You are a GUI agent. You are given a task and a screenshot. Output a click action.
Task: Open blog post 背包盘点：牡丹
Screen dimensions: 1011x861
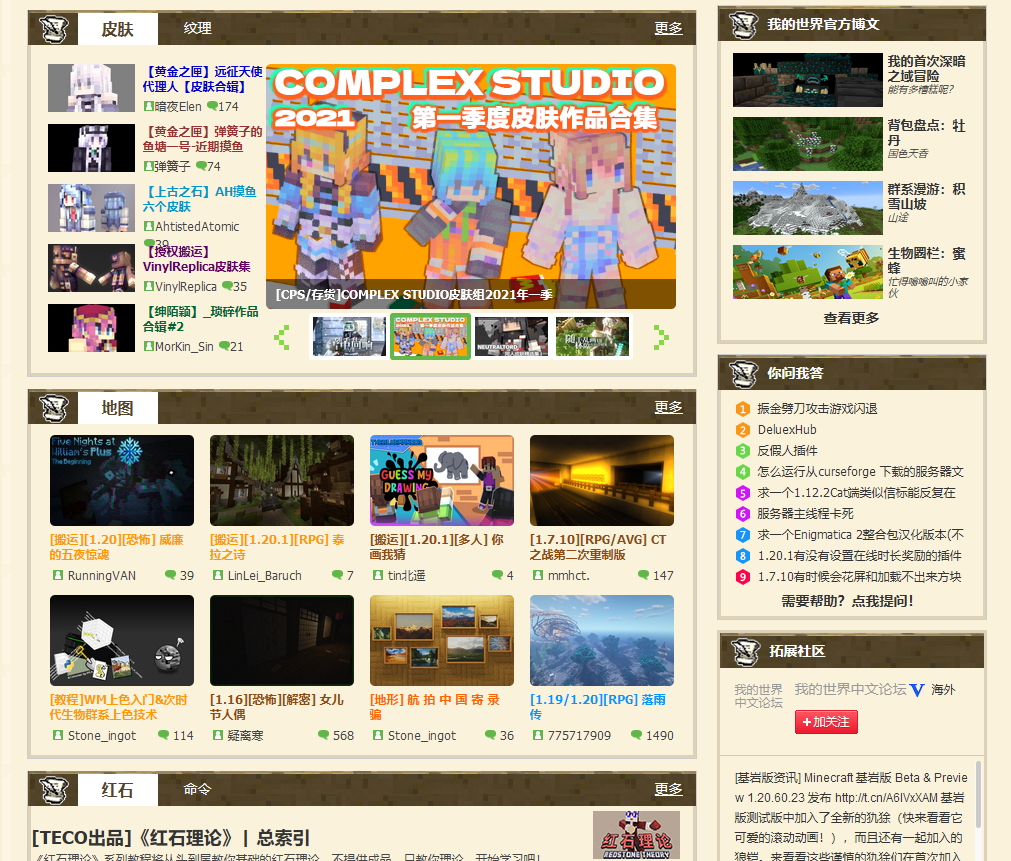[926, 133]
